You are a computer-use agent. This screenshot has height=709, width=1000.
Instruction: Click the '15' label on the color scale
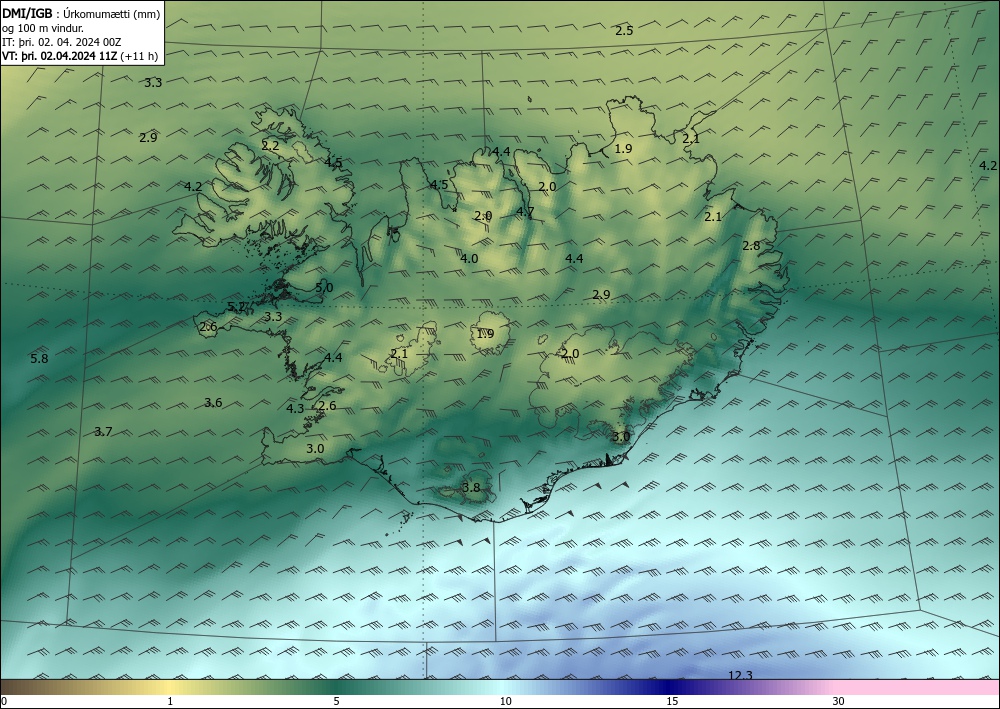(672, 701)
